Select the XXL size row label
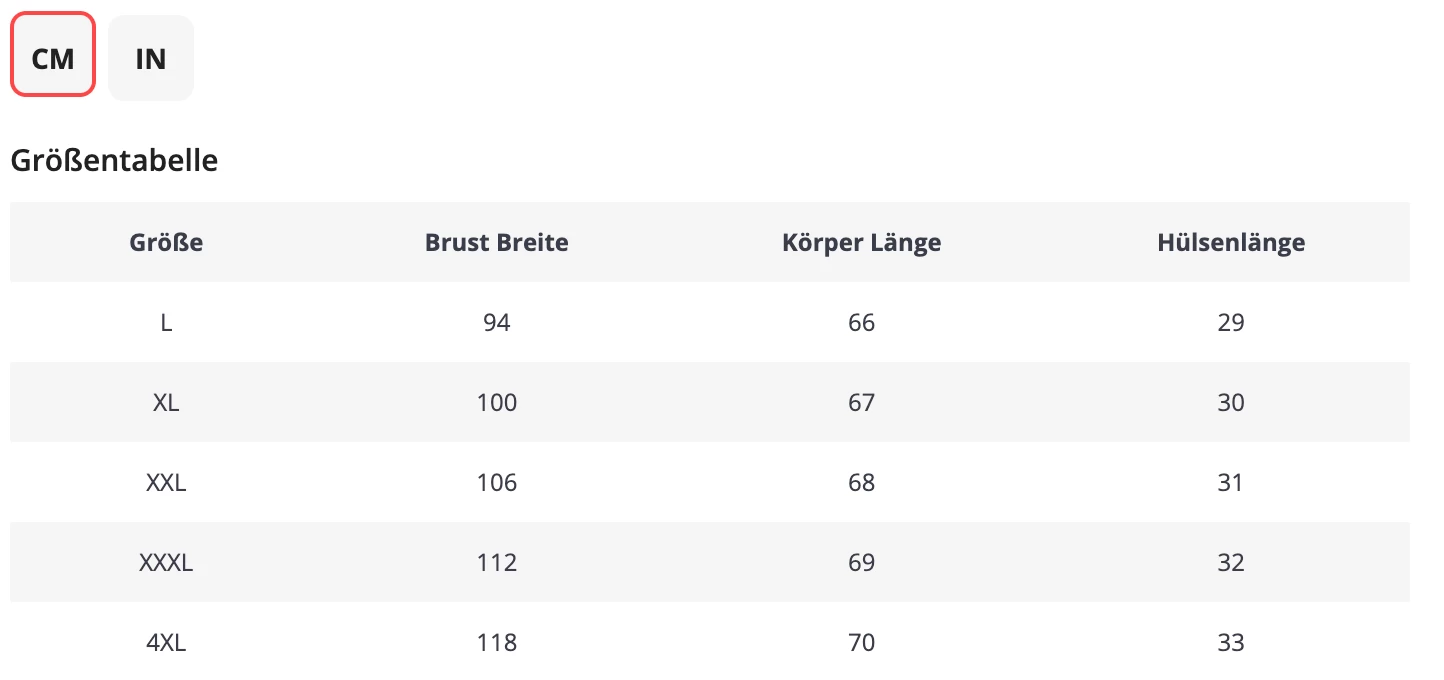Screen dimensions: 1444x680 [166, 482]
